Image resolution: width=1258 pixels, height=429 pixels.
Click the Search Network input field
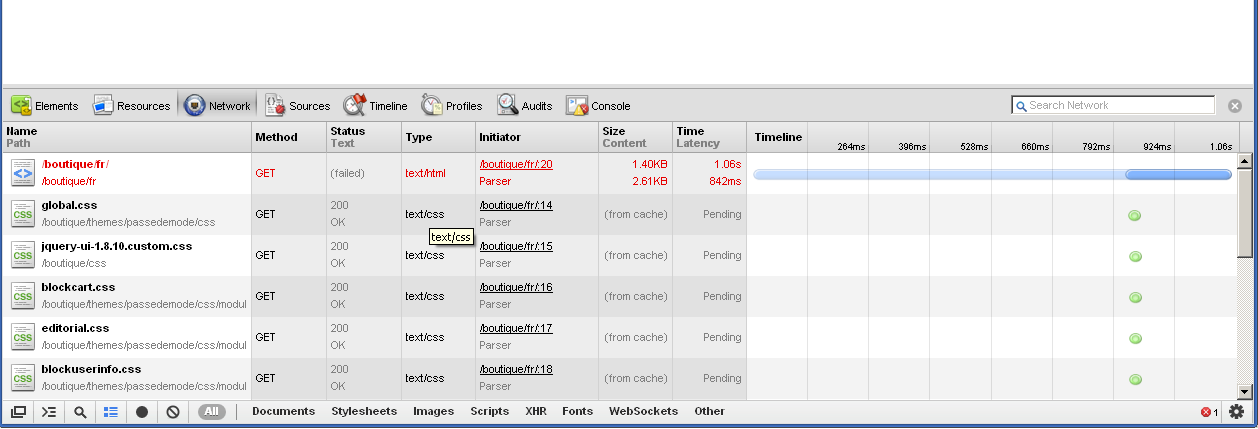(x=1113, y=105)
